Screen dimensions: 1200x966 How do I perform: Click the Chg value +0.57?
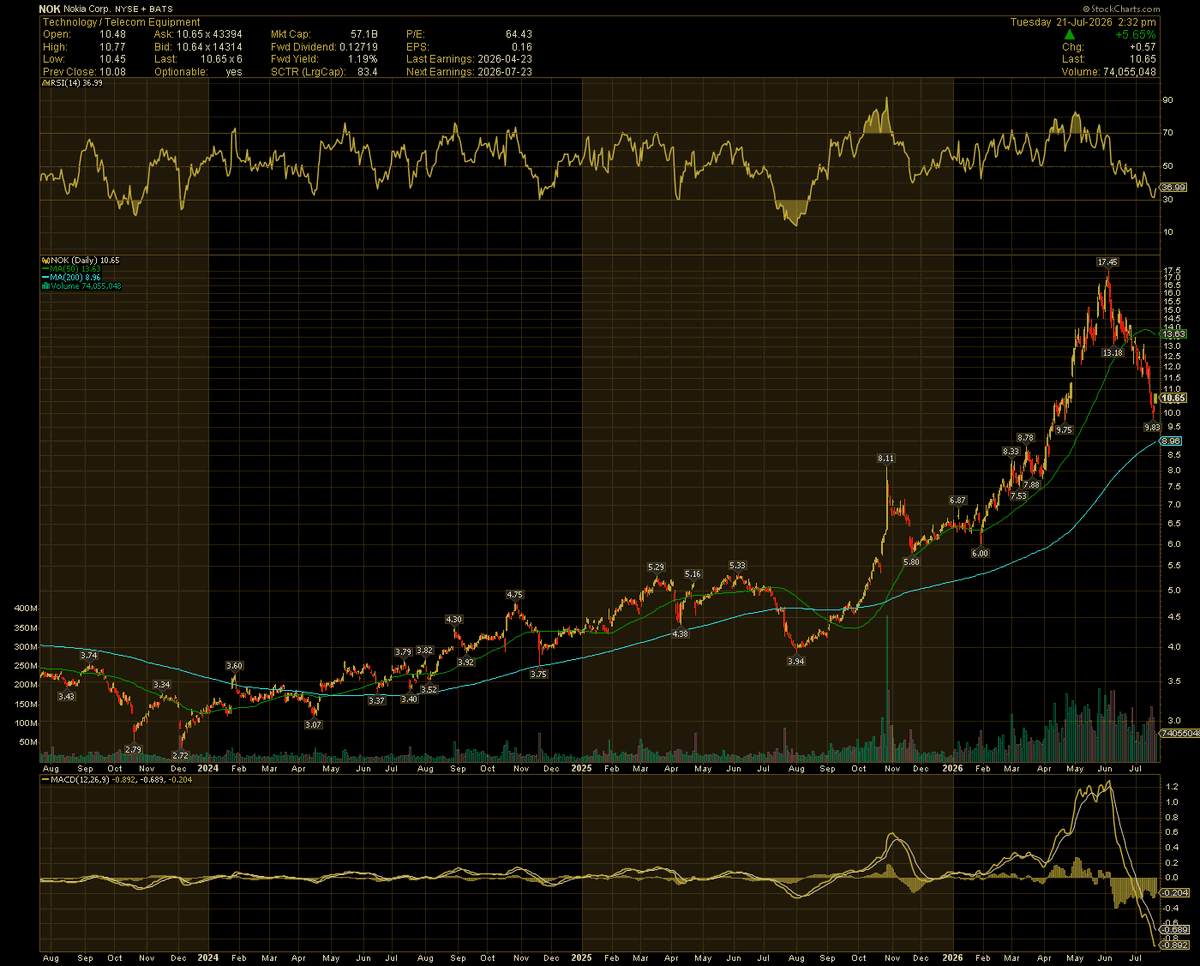coord(1142,46)
